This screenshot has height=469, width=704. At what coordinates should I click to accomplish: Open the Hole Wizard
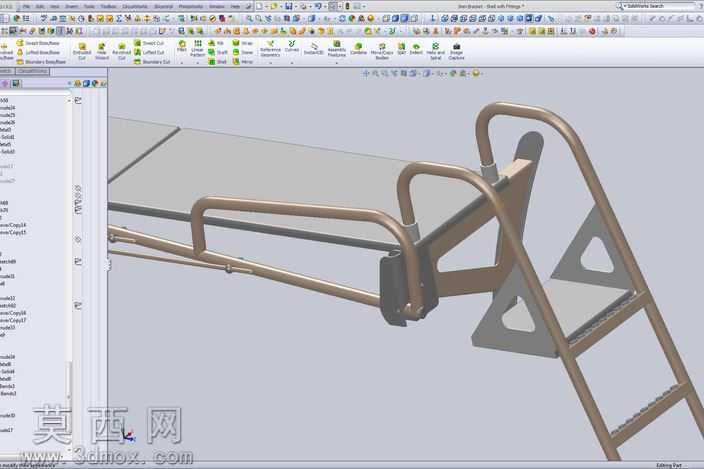(x=102, y=52)
